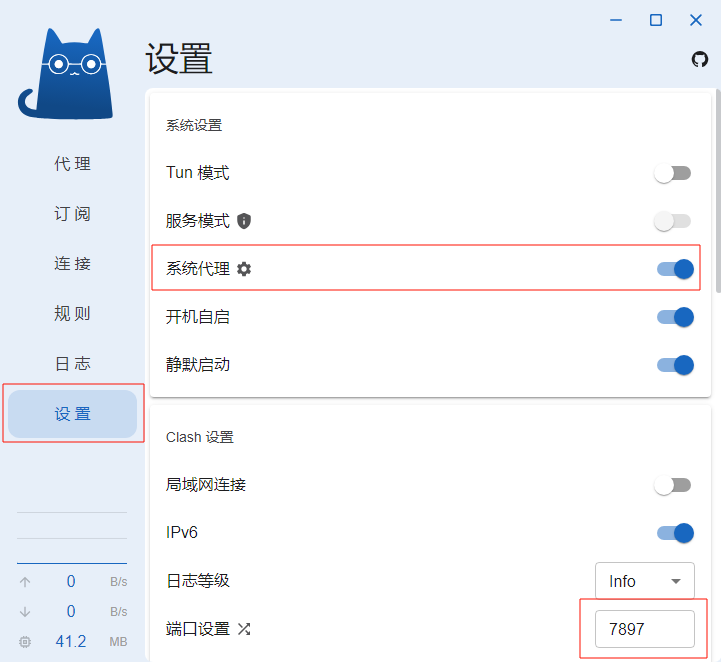This screenshot has height=662, width=721.
Task: Open the 日志等级 Info dropdown
Action: coord(645,581)
